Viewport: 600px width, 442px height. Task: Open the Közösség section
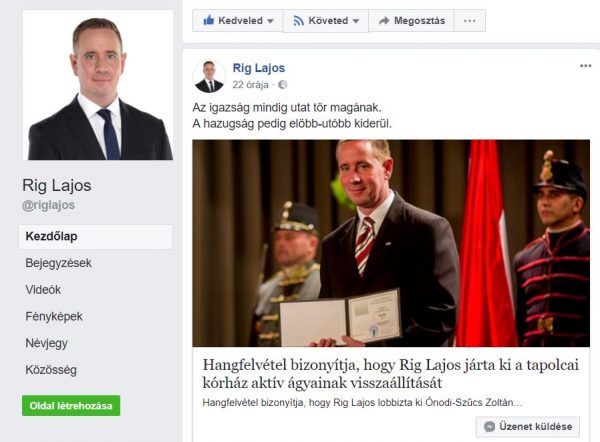[x=51, y=370]
